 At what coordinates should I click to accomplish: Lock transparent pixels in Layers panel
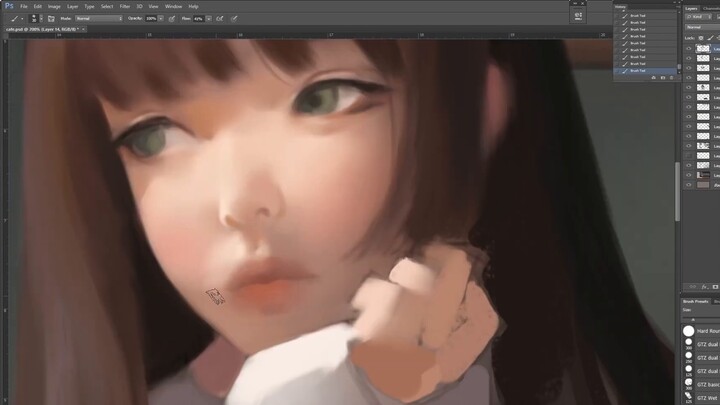click(x=701, y=38)
